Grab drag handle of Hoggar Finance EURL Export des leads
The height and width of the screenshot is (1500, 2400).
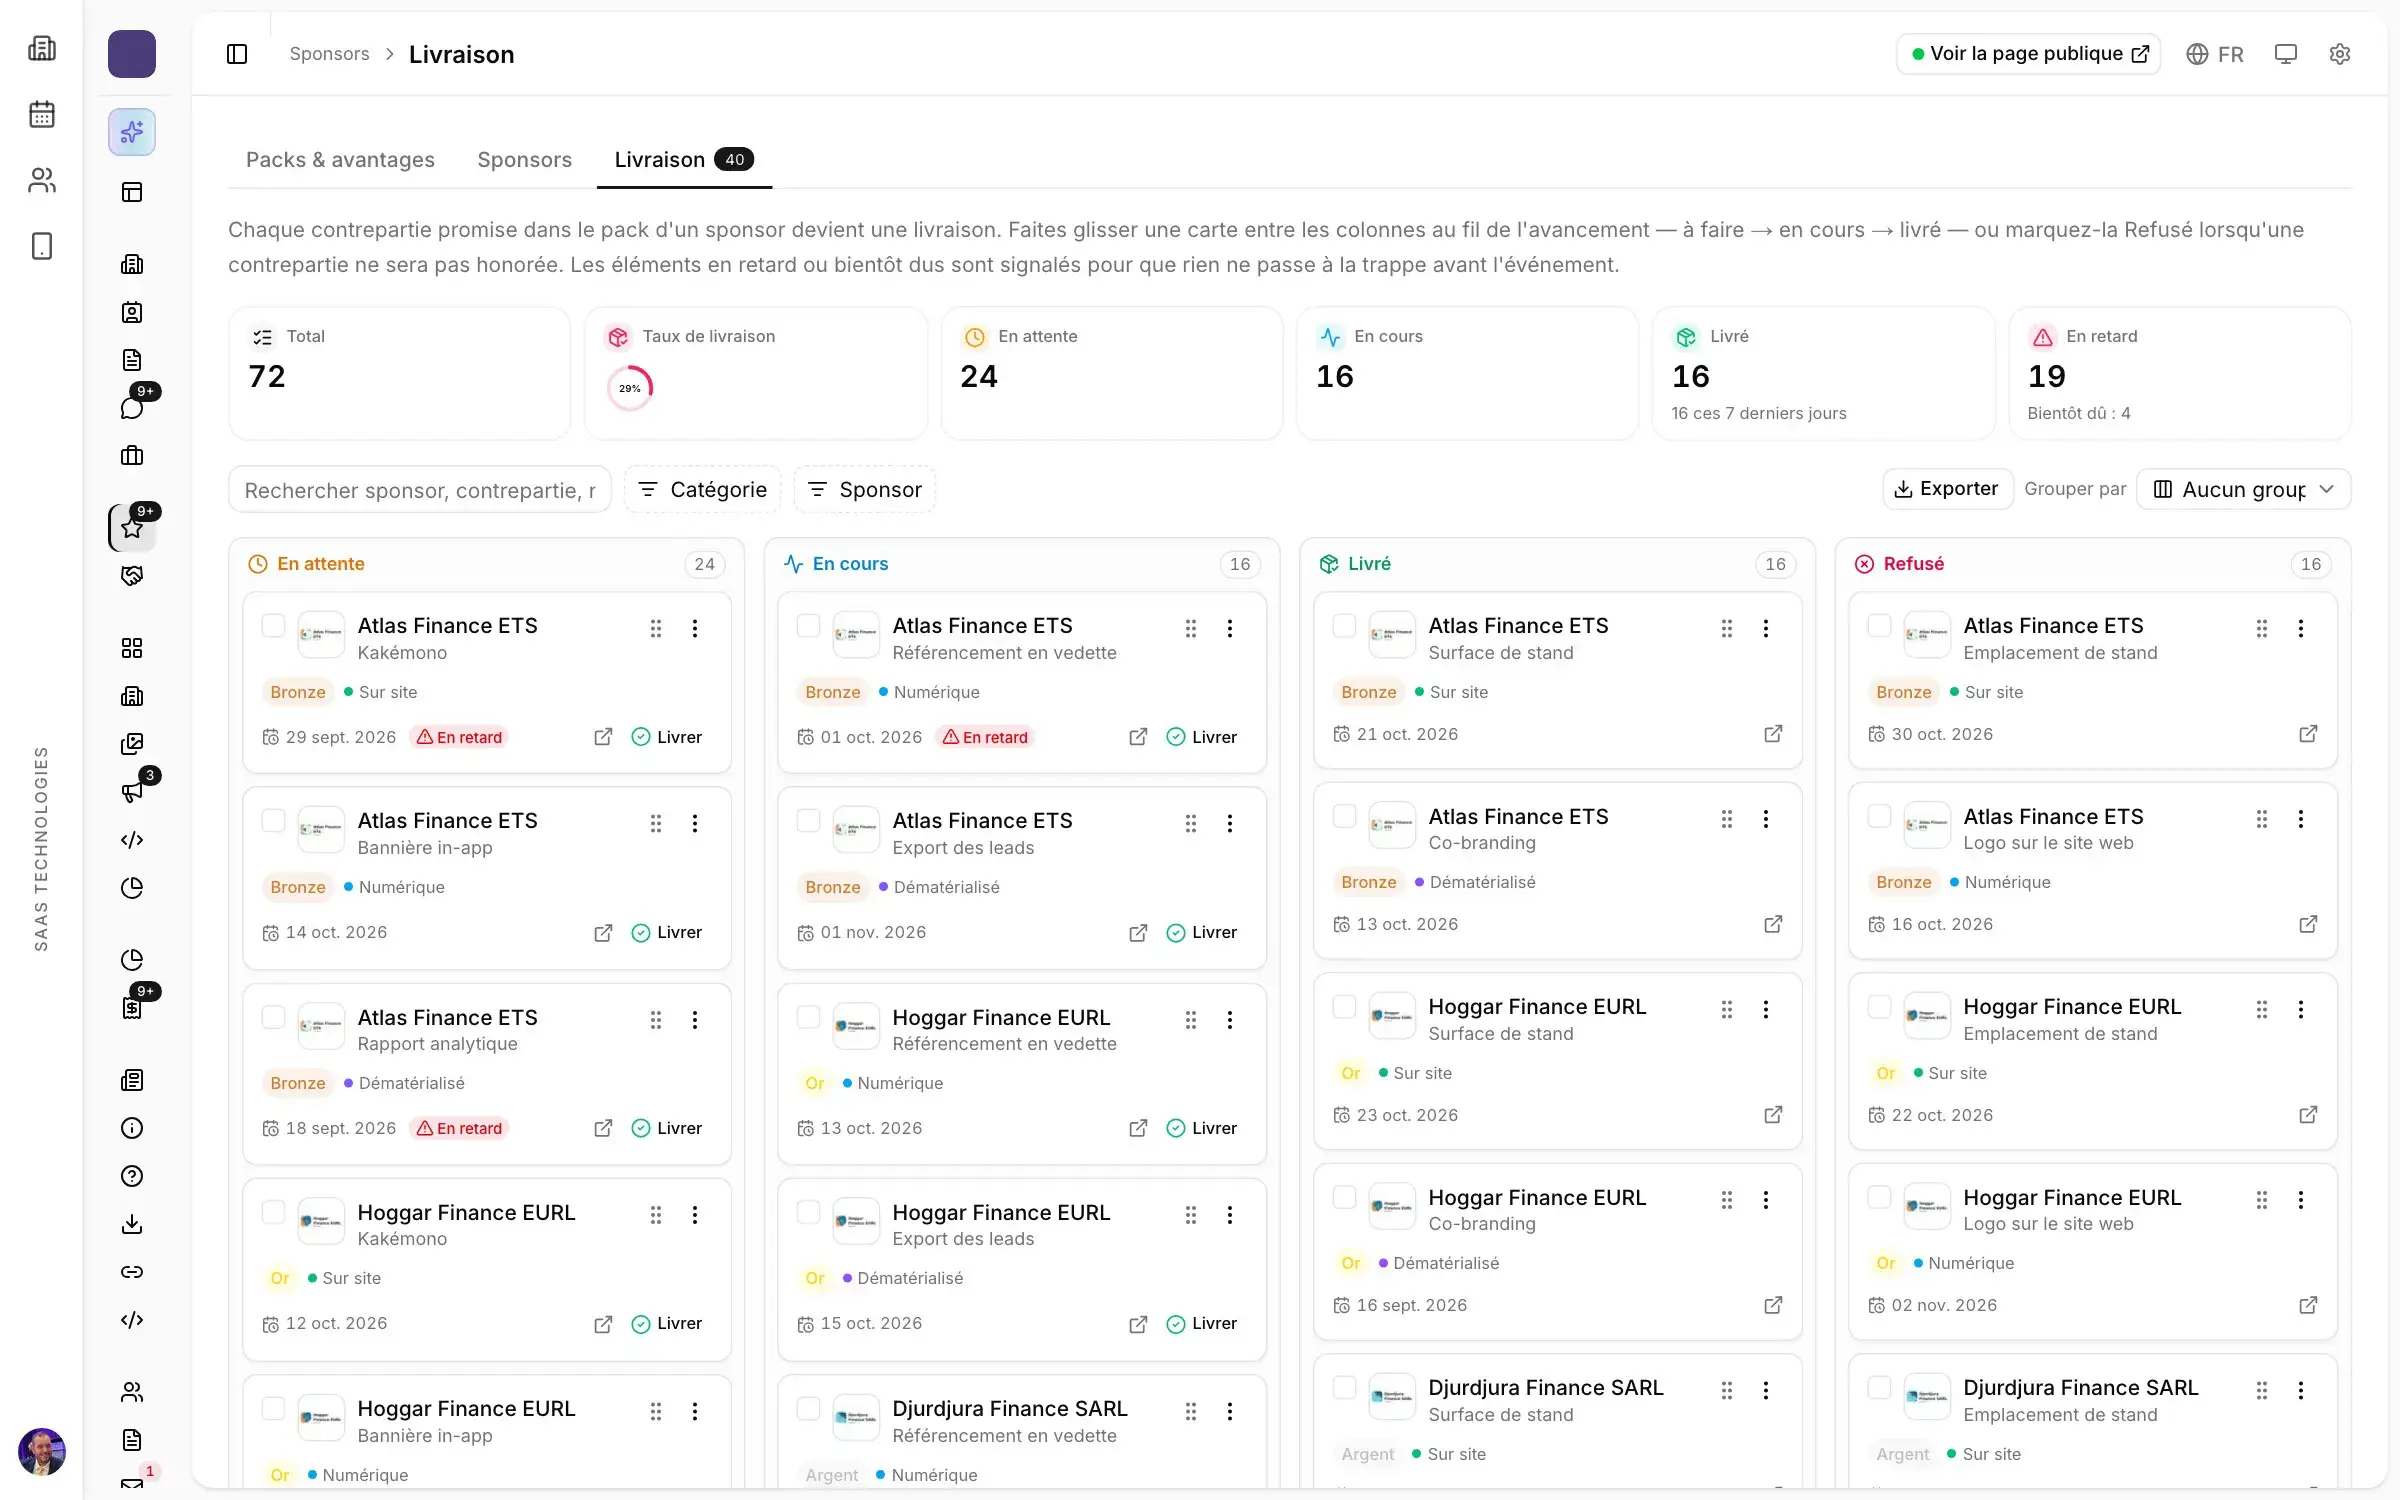(1191, 1215)
